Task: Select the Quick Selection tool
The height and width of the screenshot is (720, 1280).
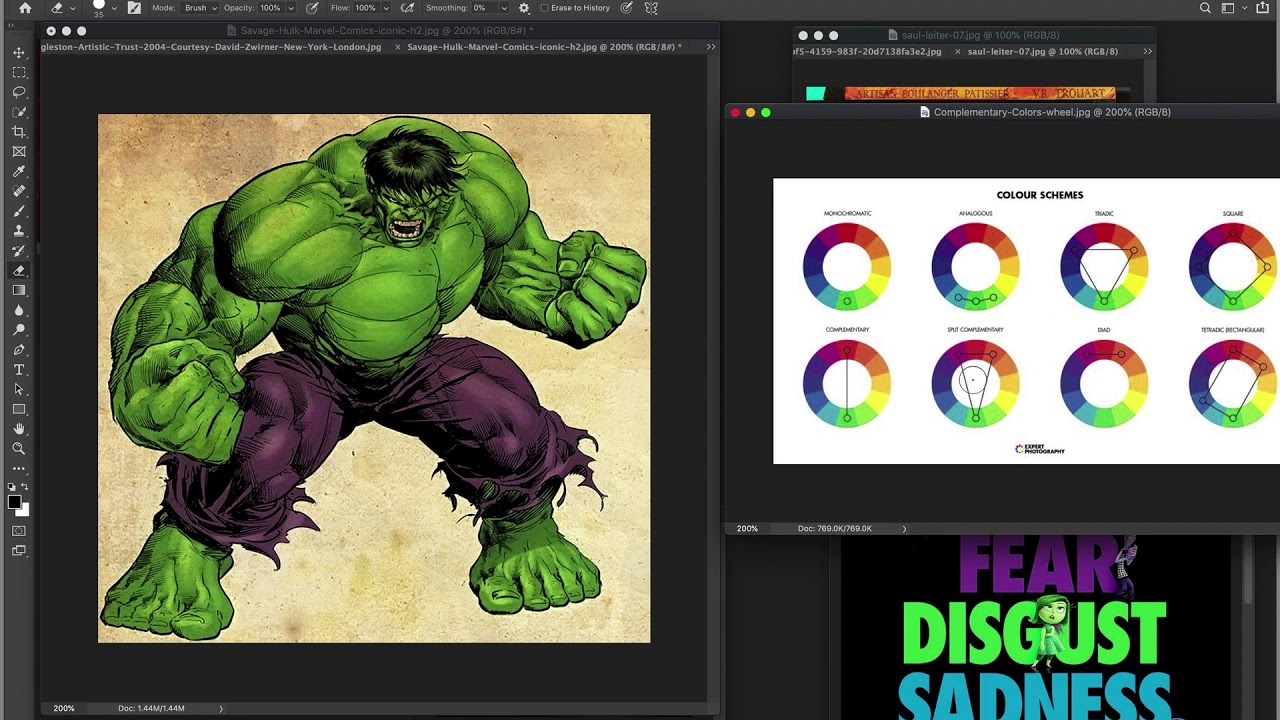Action: point(19,112)
